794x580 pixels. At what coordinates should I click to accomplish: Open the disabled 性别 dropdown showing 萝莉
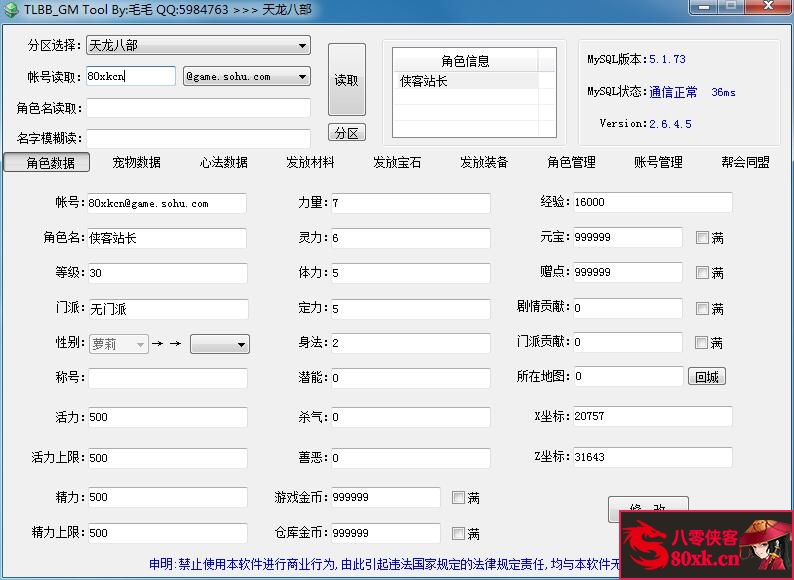tap(118, 344)
